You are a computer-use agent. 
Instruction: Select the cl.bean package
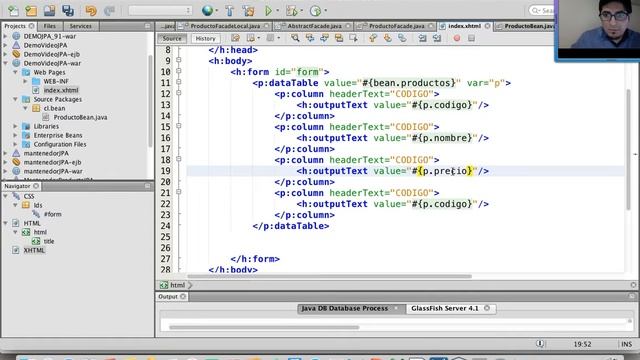[54, 108]
